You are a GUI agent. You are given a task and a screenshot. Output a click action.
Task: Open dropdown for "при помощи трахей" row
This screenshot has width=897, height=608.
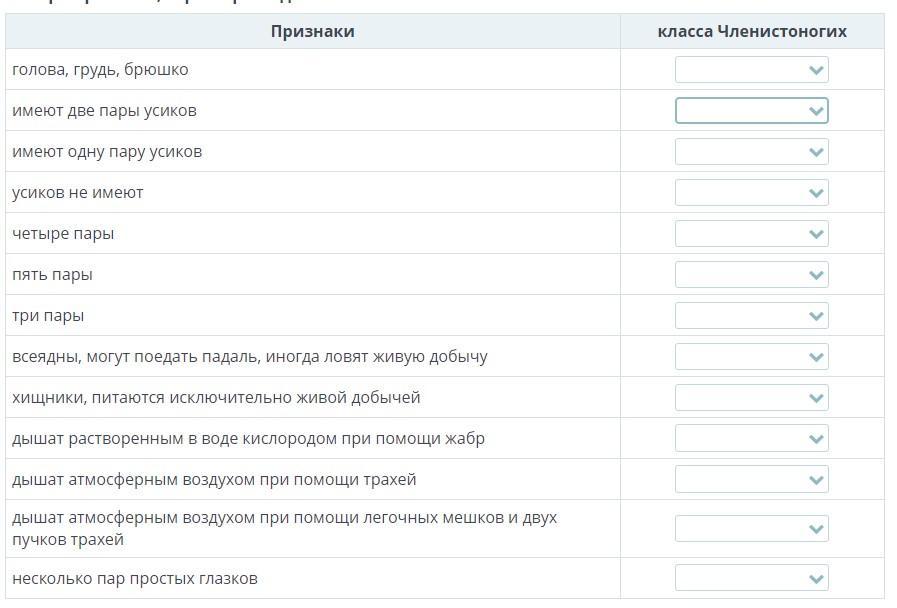tap(751, 480)
